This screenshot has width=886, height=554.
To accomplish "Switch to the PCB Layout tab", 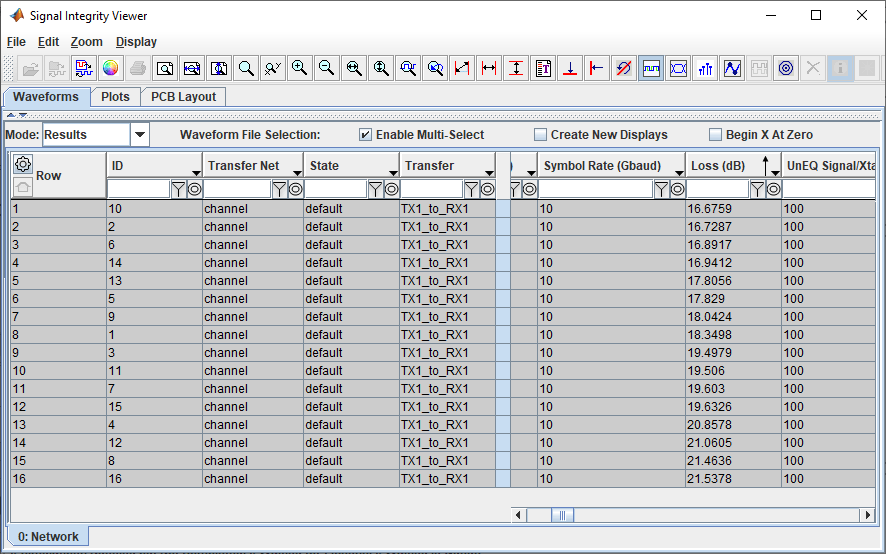I will tap(183, 97).
